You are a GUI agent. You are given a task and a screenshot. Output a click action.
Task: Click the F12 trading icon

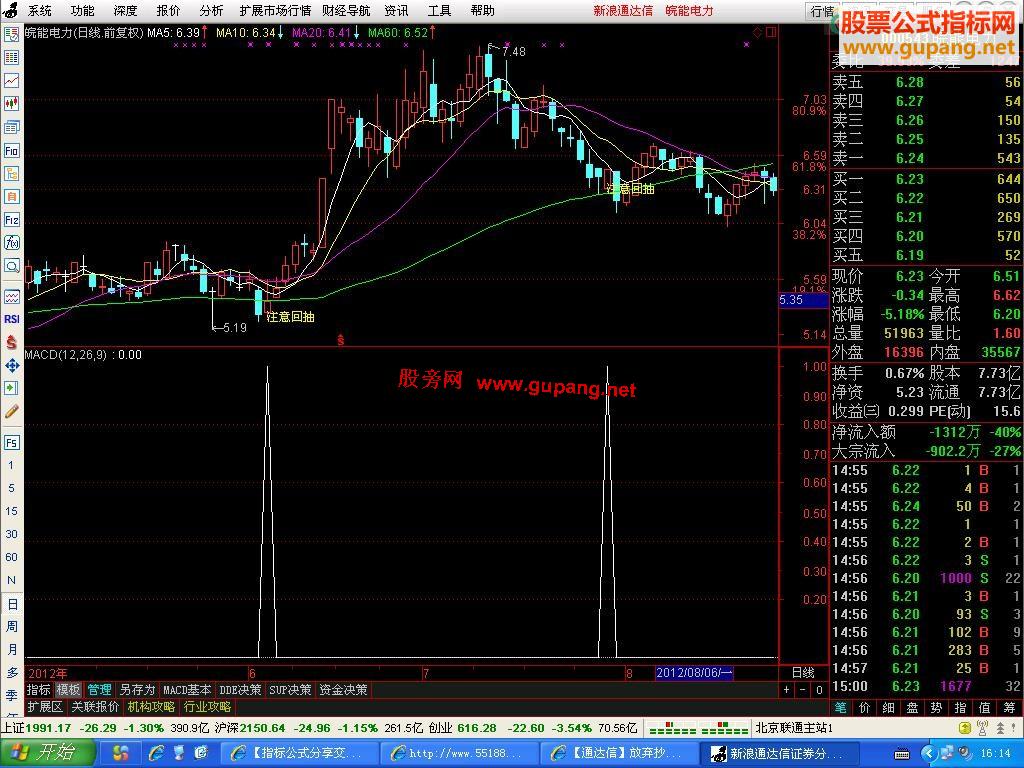[x=12, y=220]
